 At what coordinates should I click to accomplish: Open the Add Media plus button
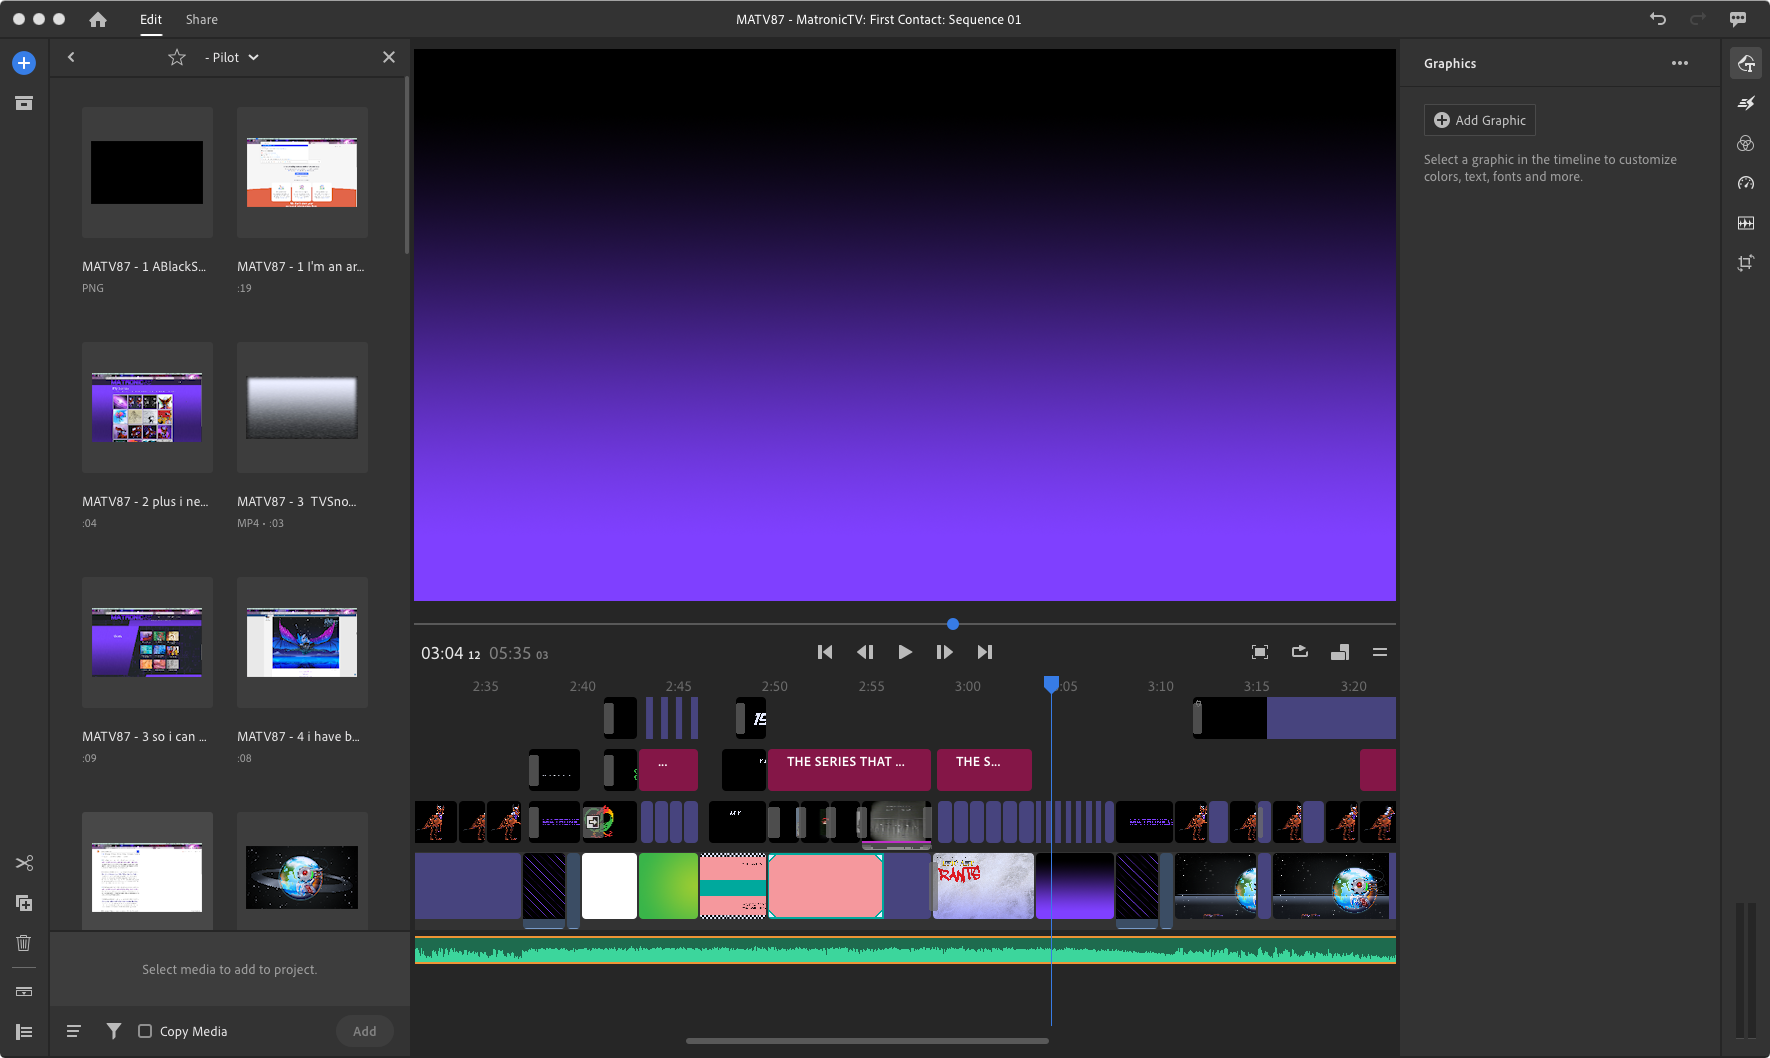tap(24, 63)
